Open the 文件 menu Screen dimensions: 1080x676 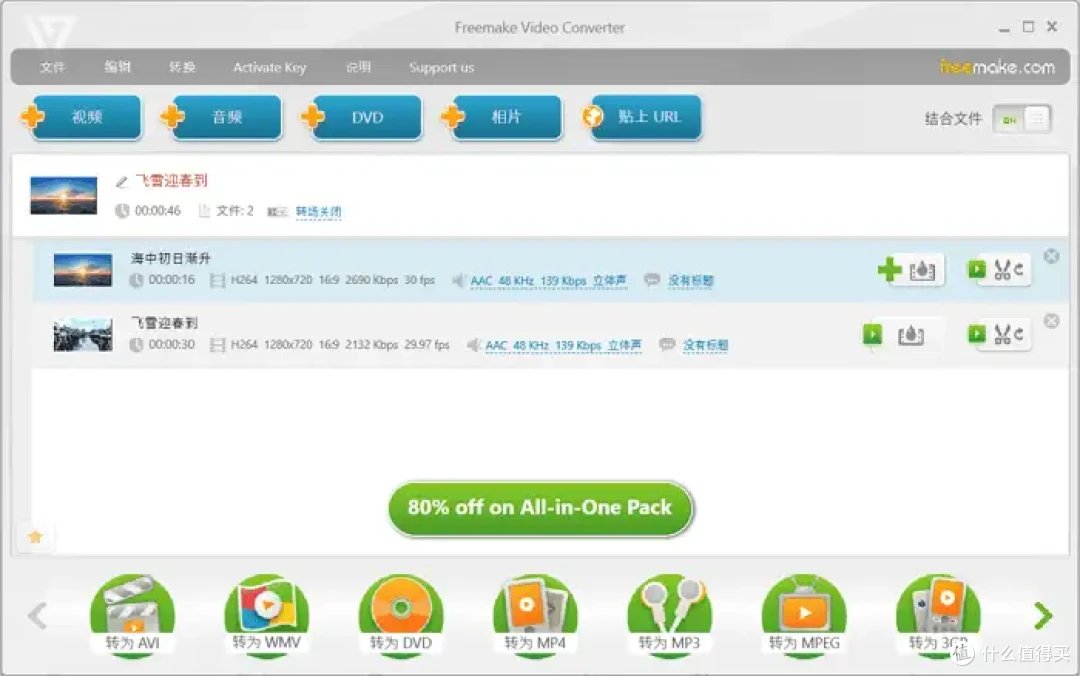coord(52,67)
